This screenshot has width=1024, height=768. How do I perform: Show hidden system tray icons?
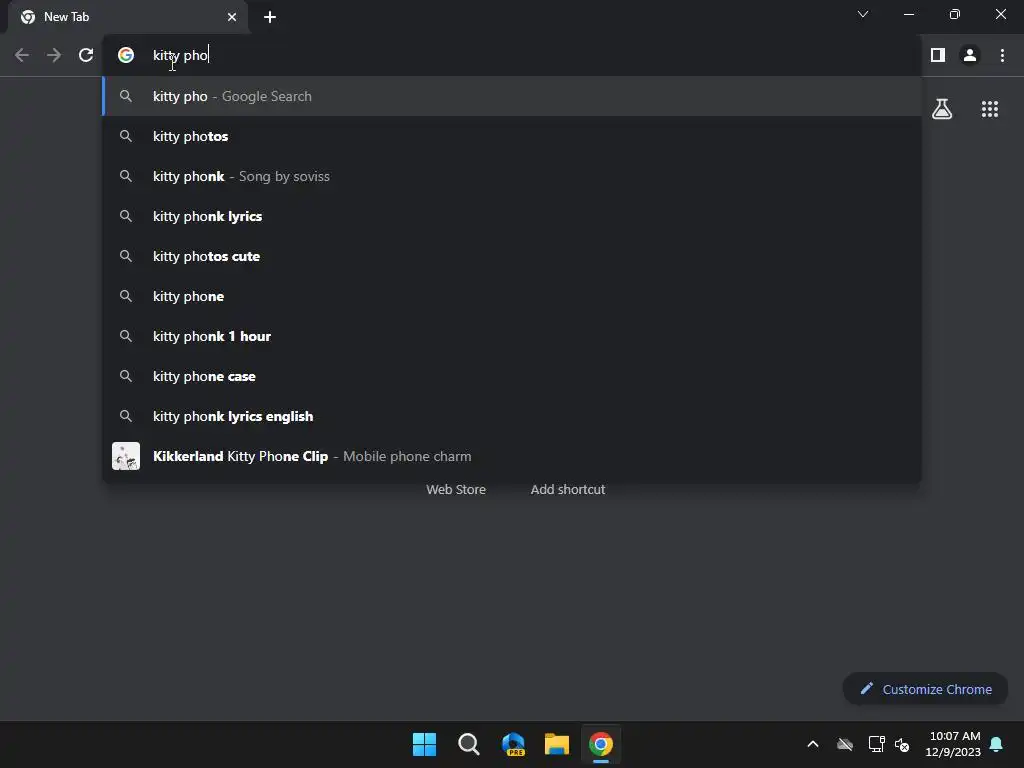point(813,744)
